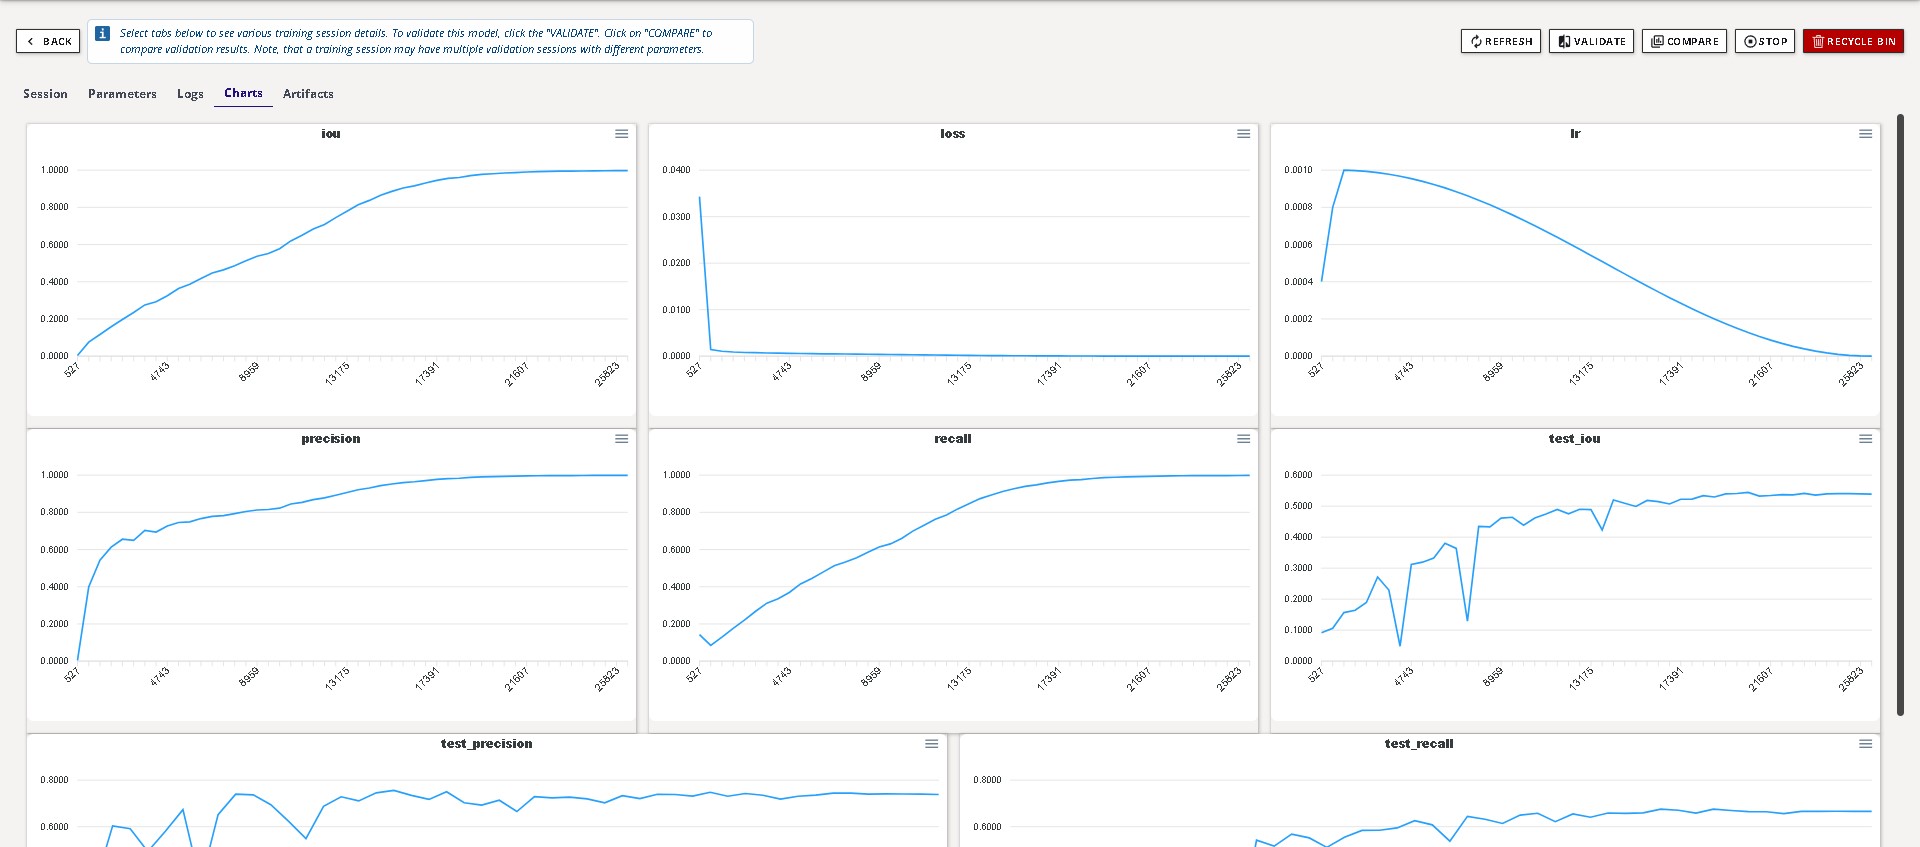Open the precision chart hamburger menu

[621, 439]
